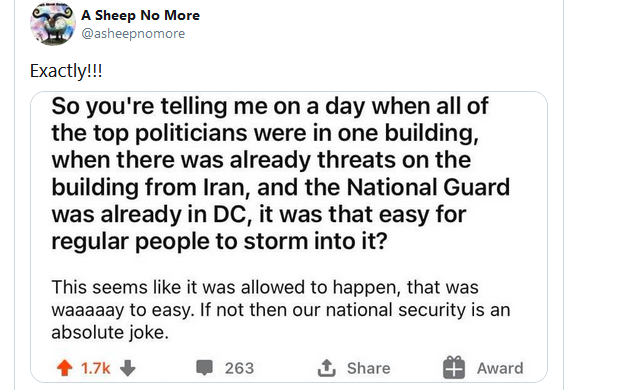The width and height of the screenshot is (639, 390).
Task: Open the embedded post headline text
Action: pos(280,174)
